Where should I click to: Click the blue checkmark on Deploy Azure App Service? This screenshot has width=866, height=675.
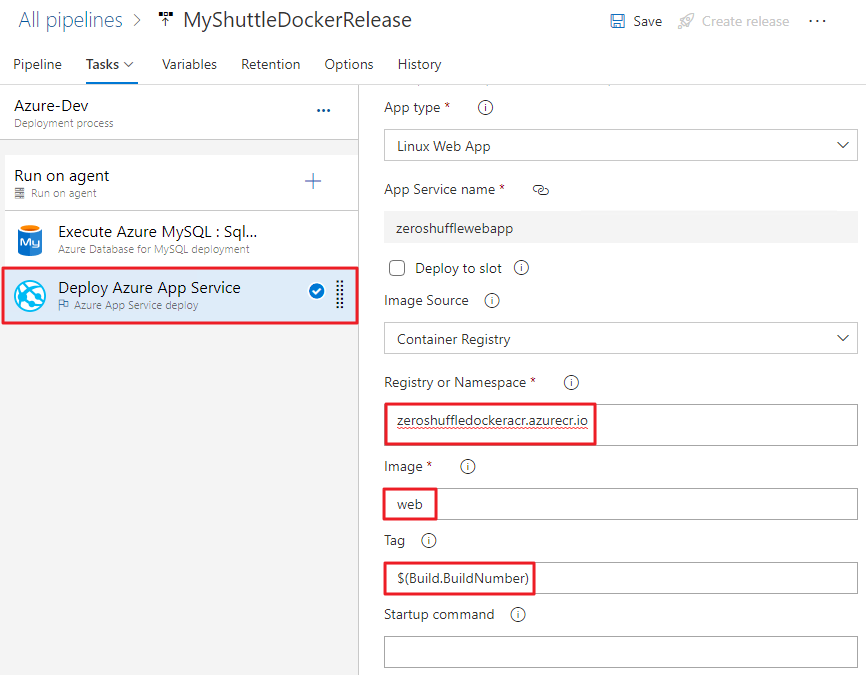click(x=316, y=291)
